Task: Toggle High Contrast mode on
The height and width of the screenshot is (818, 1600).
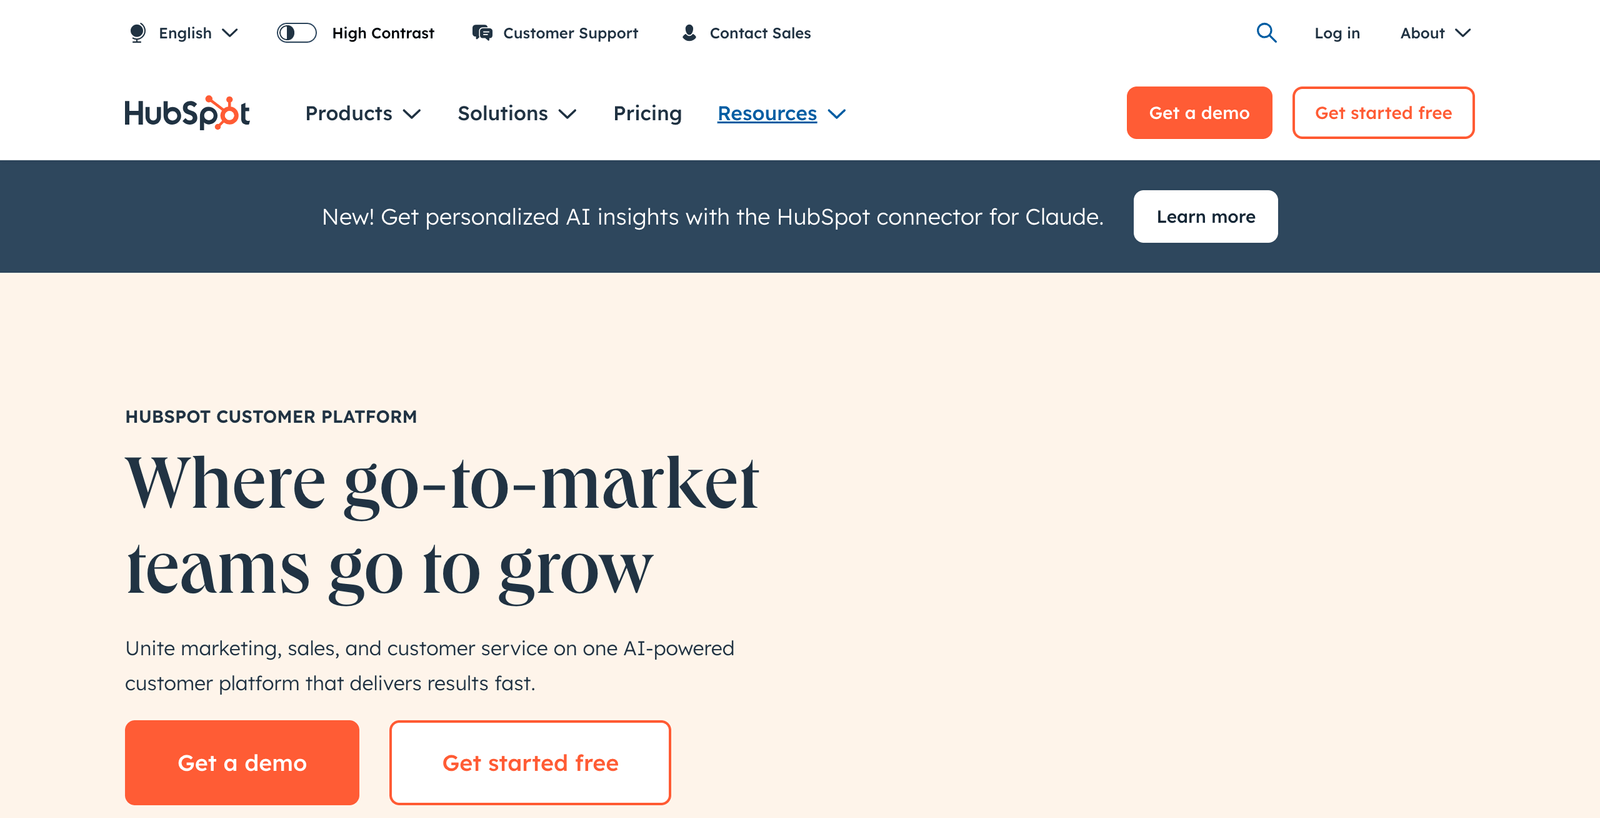Action: click(296, 33)
